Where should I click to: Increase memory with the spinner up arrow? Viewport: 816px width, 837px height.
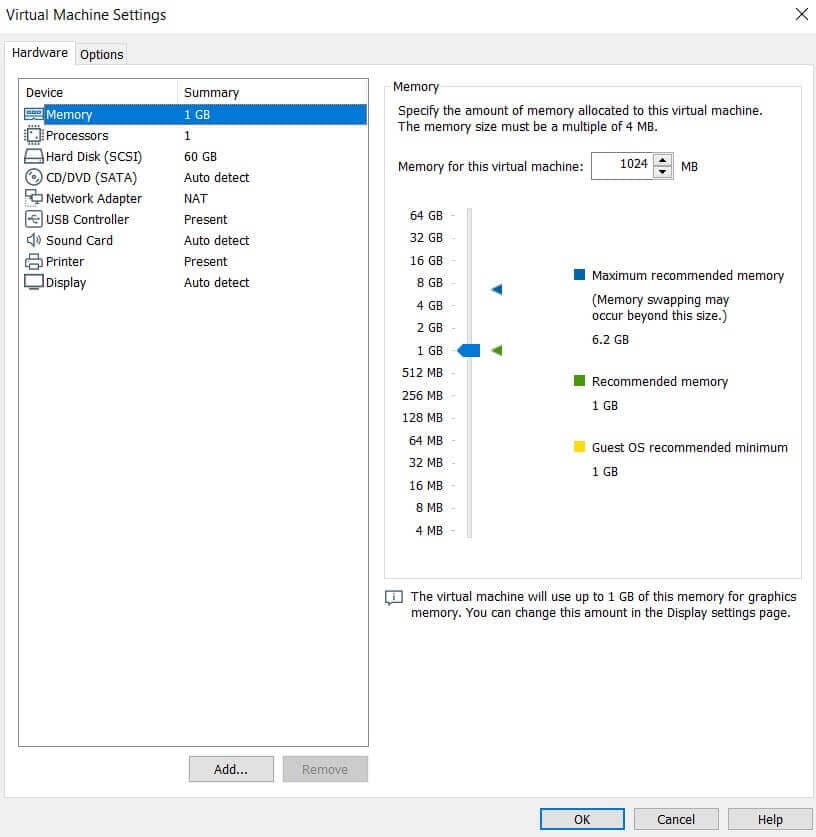662,160
